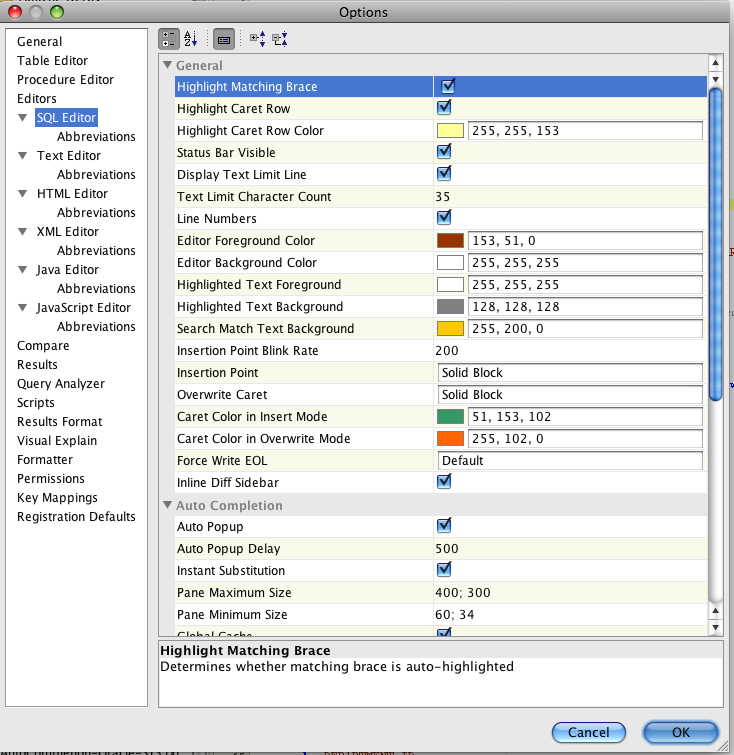This screenshot has width=734, height=755.
Task: Click Pane Minimum Size value 60; 34
Action: 455,614
